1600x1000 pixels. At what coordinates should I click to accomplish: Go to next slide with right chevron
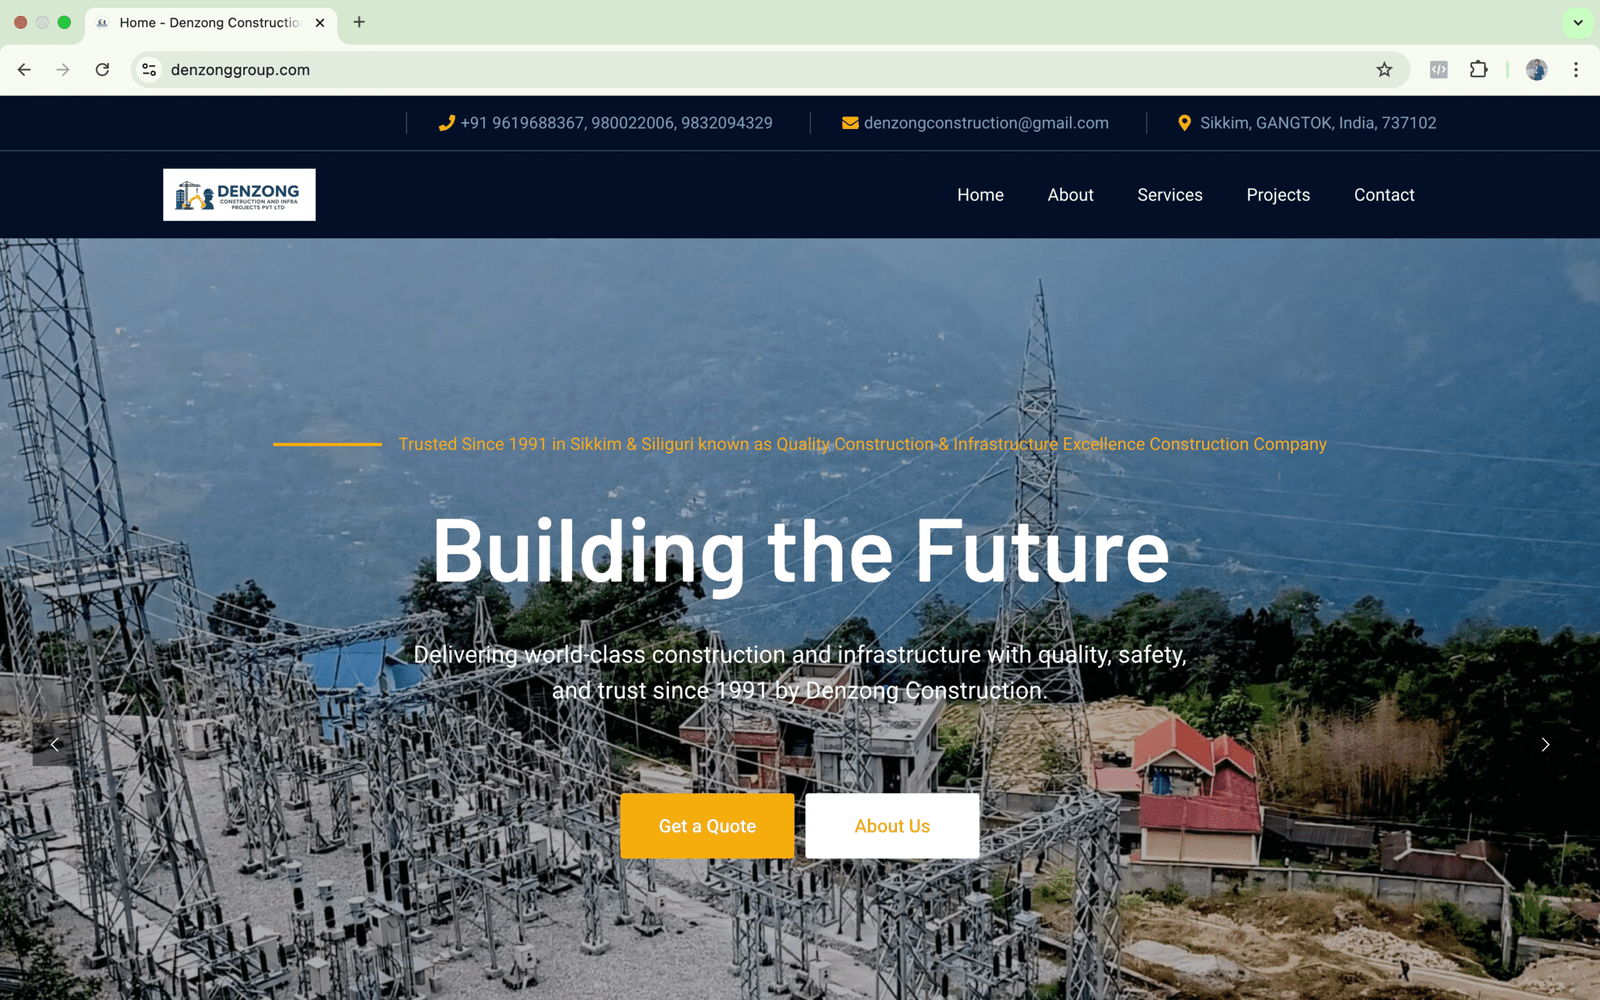(x=1545, y=745)
